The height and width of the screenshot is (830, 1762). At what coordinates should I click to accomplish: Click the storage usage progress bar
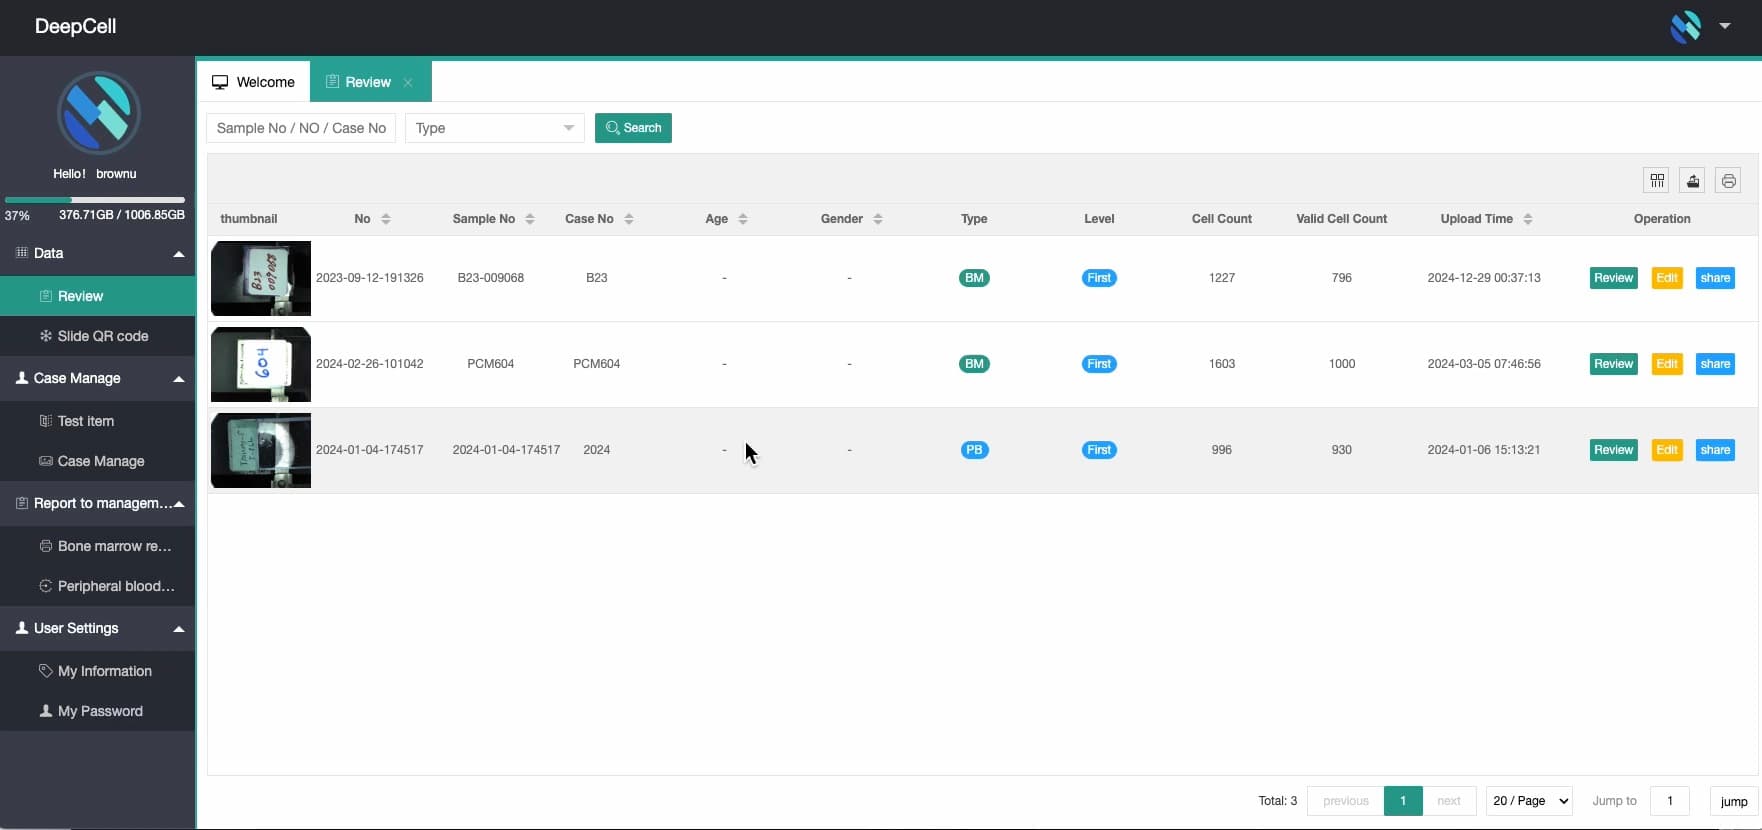coord(95,200)
